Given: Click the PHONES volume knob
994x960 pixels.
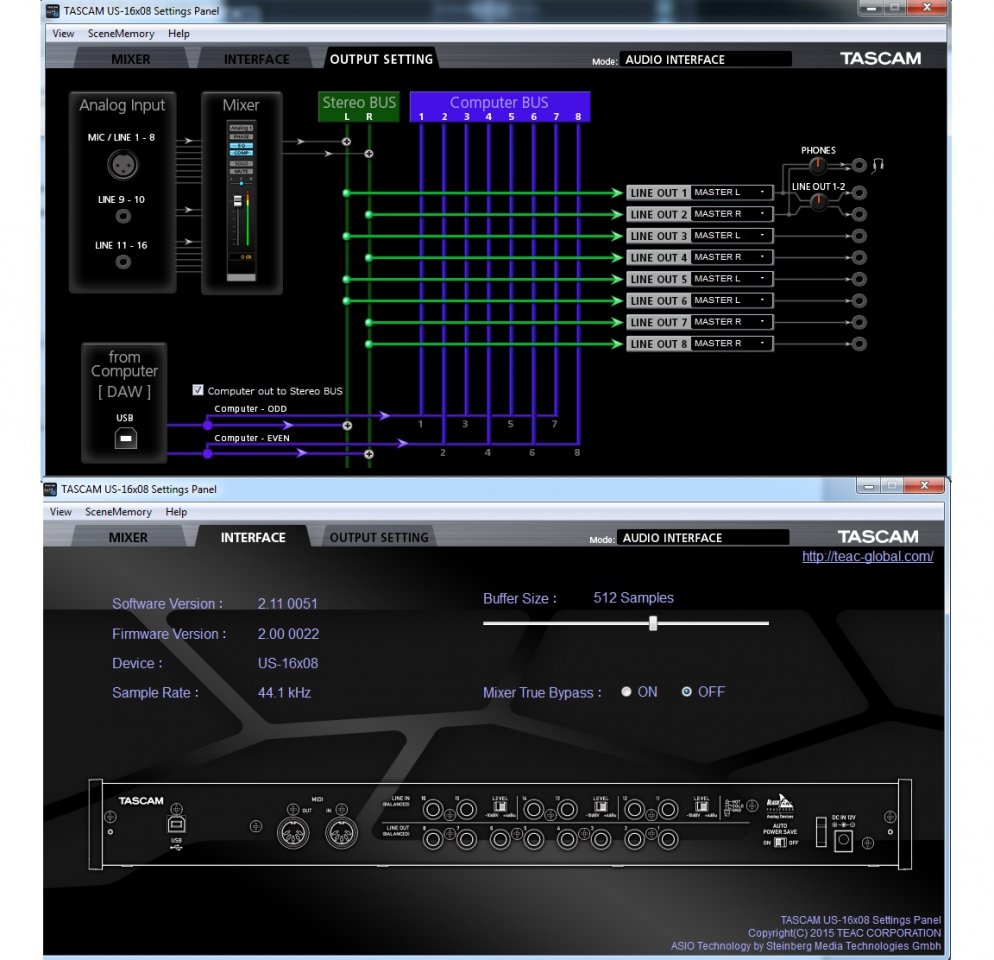Looking at the screenshot, I should click(x=818, y=165).
